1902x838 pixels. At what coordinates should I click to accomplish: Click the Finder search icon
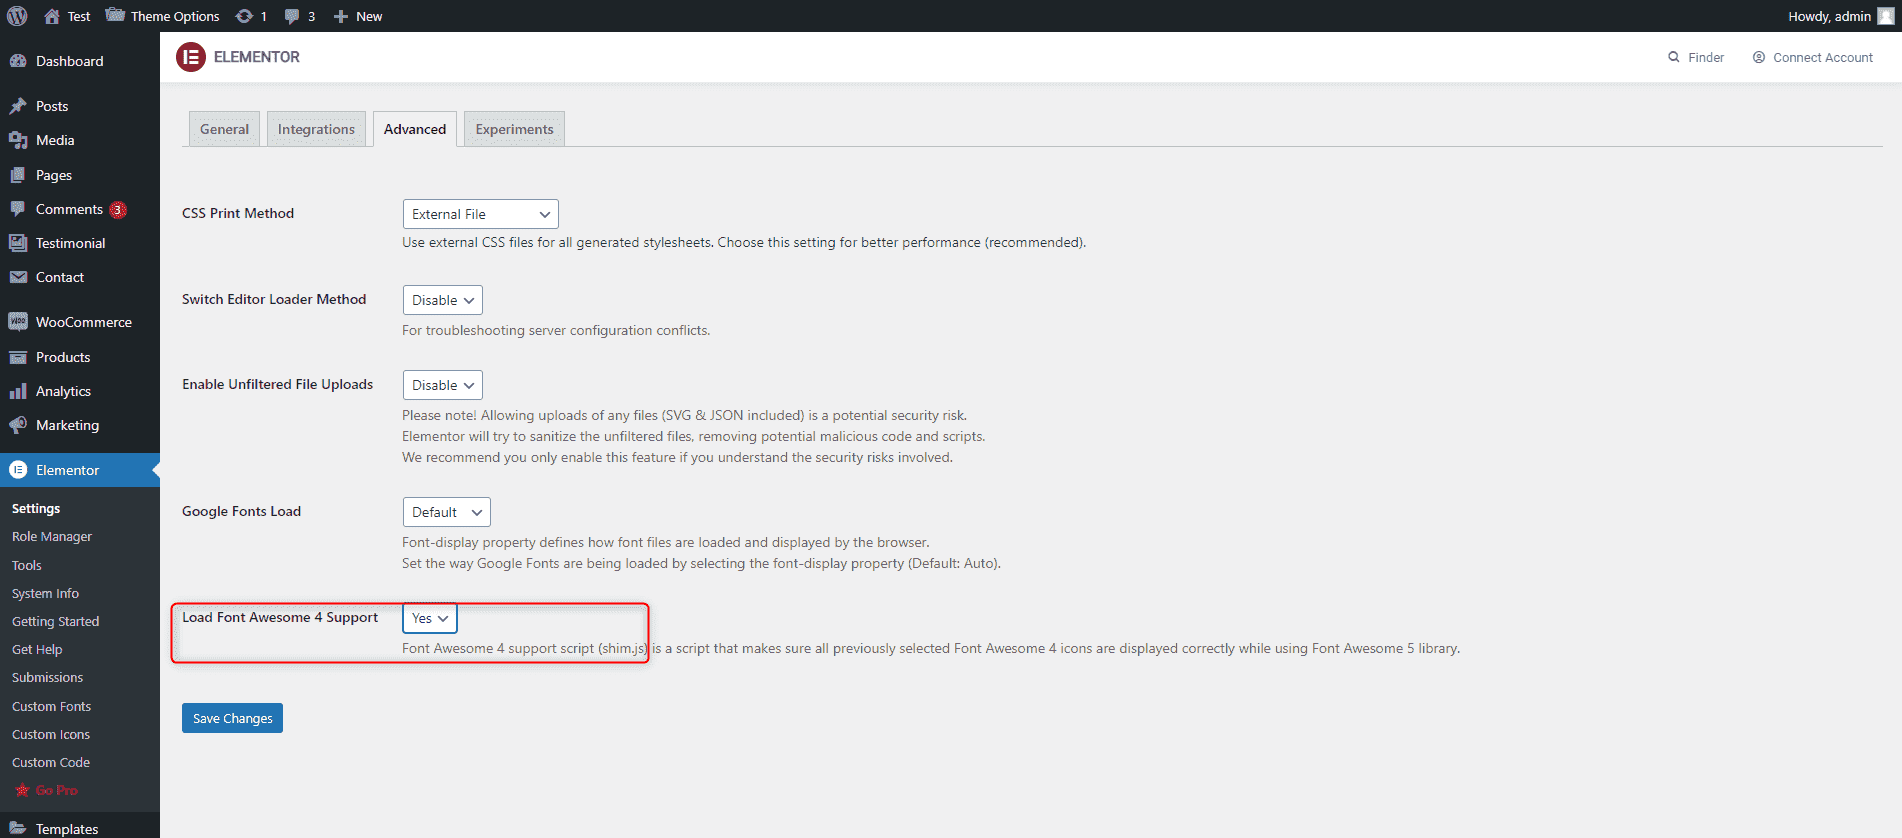[x=1674, y=57]
